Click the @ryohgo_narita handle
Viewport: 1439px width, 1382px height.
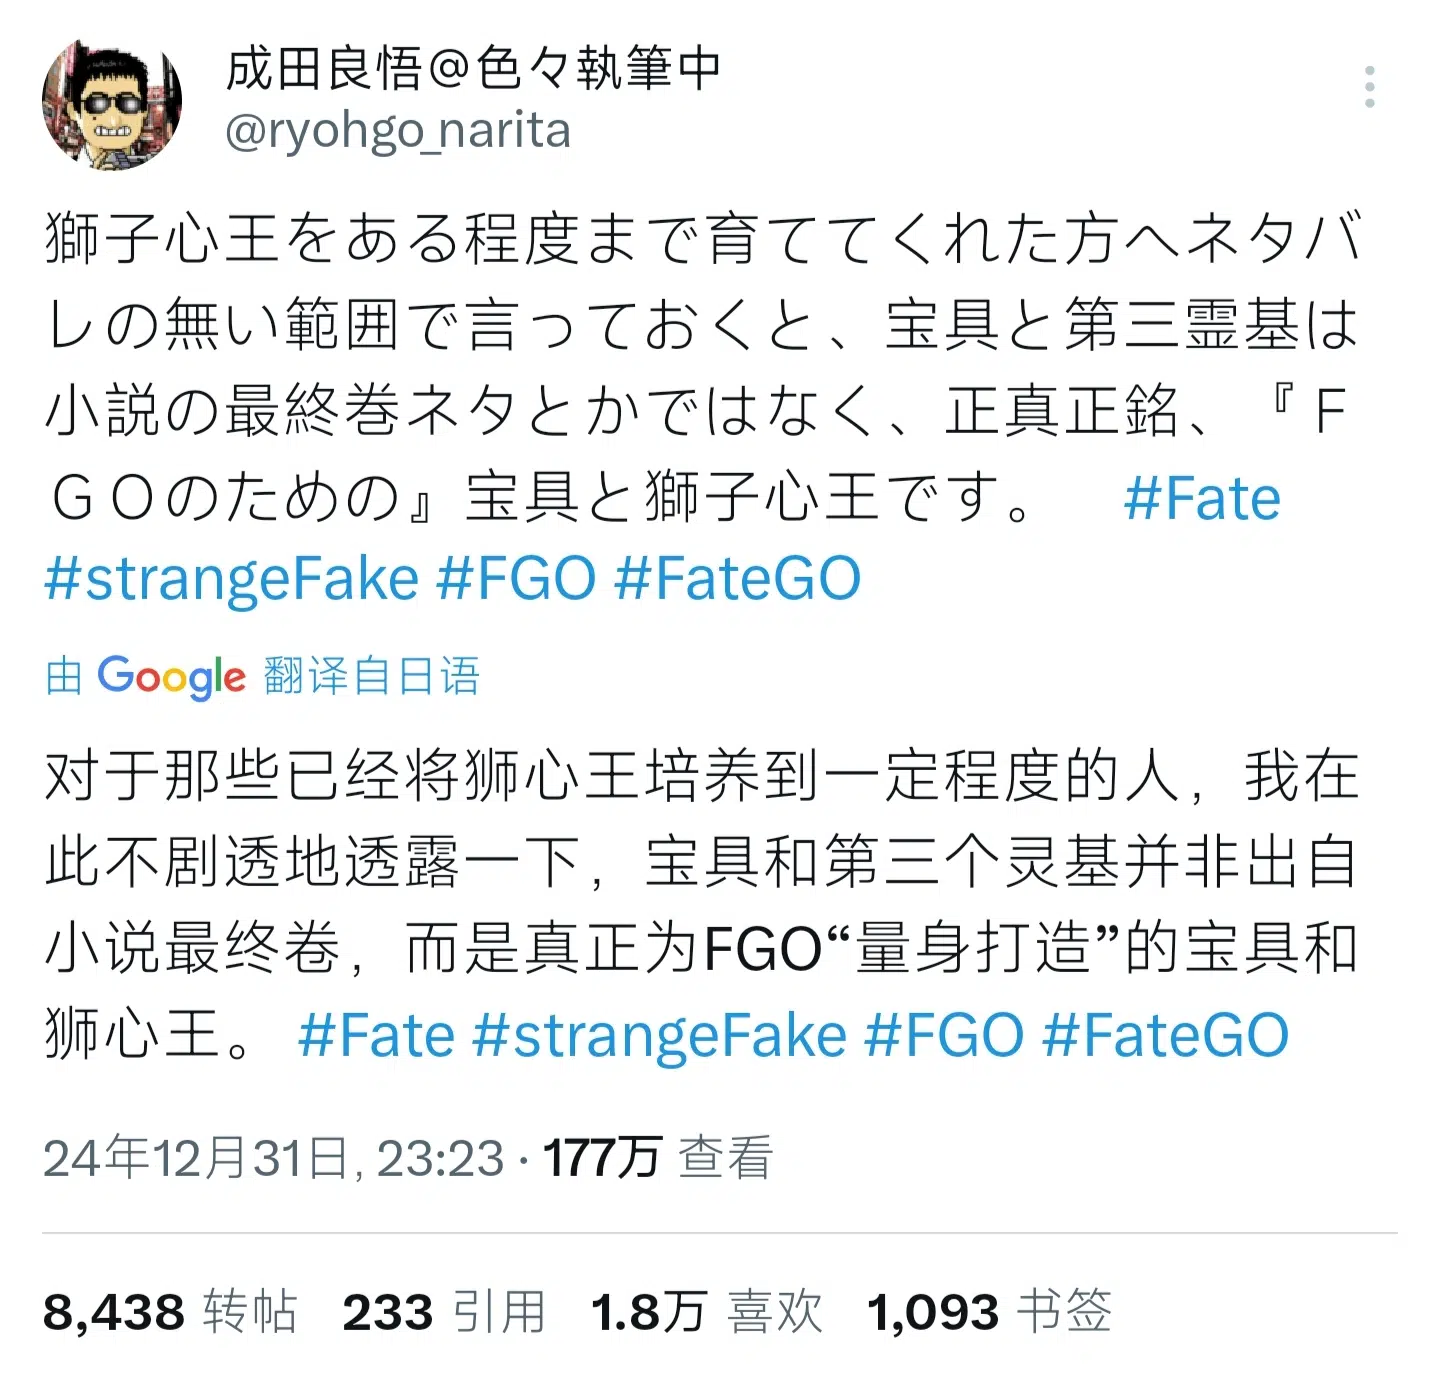click(398, 131)
